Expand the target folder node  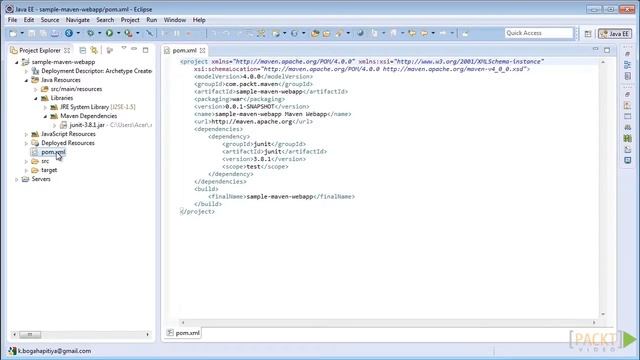coord(27,170)
